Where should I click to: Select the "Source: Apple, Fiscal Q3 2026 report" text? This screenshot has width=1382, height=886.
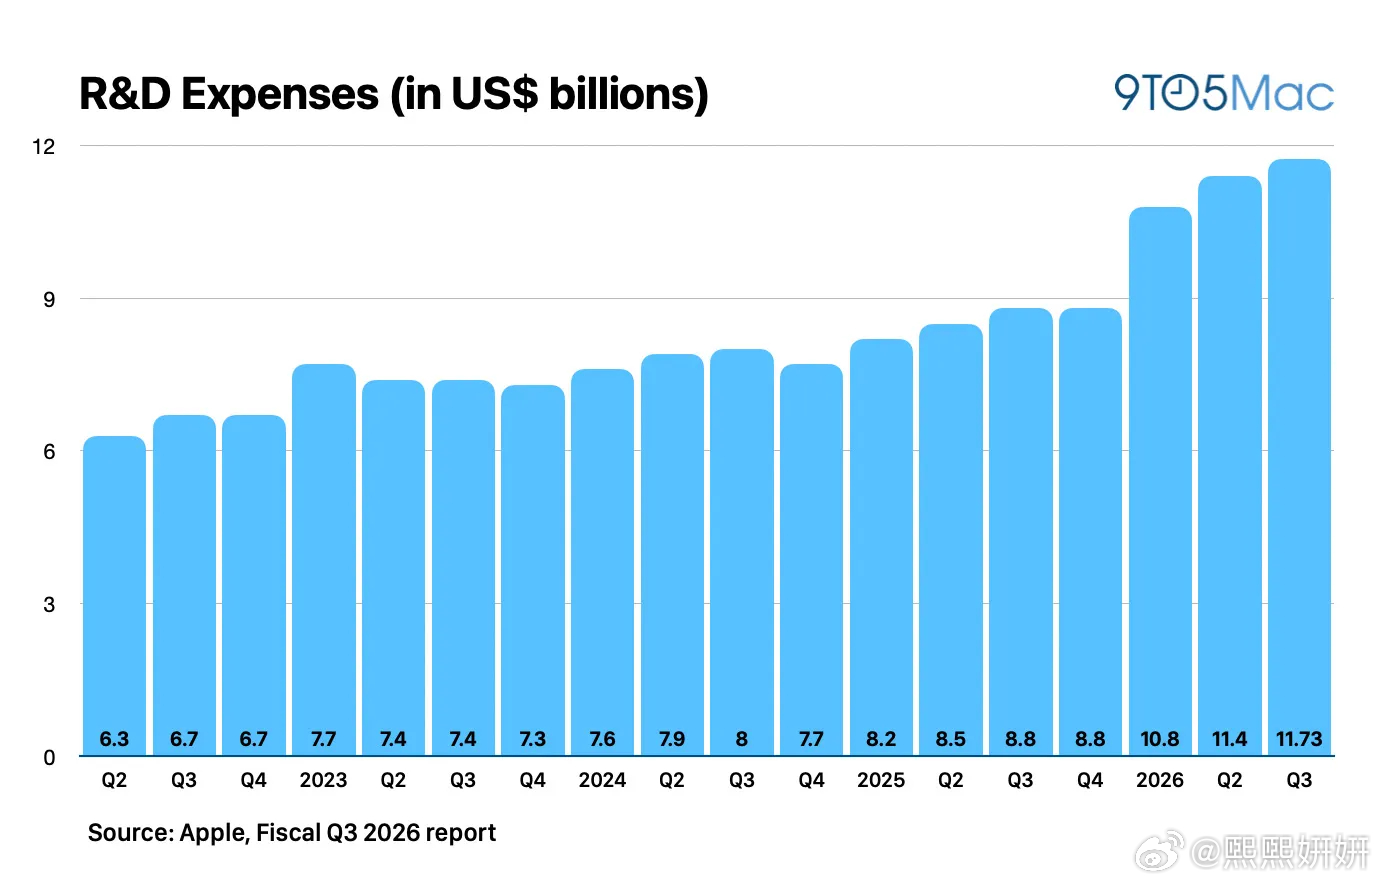pos(292,833)
